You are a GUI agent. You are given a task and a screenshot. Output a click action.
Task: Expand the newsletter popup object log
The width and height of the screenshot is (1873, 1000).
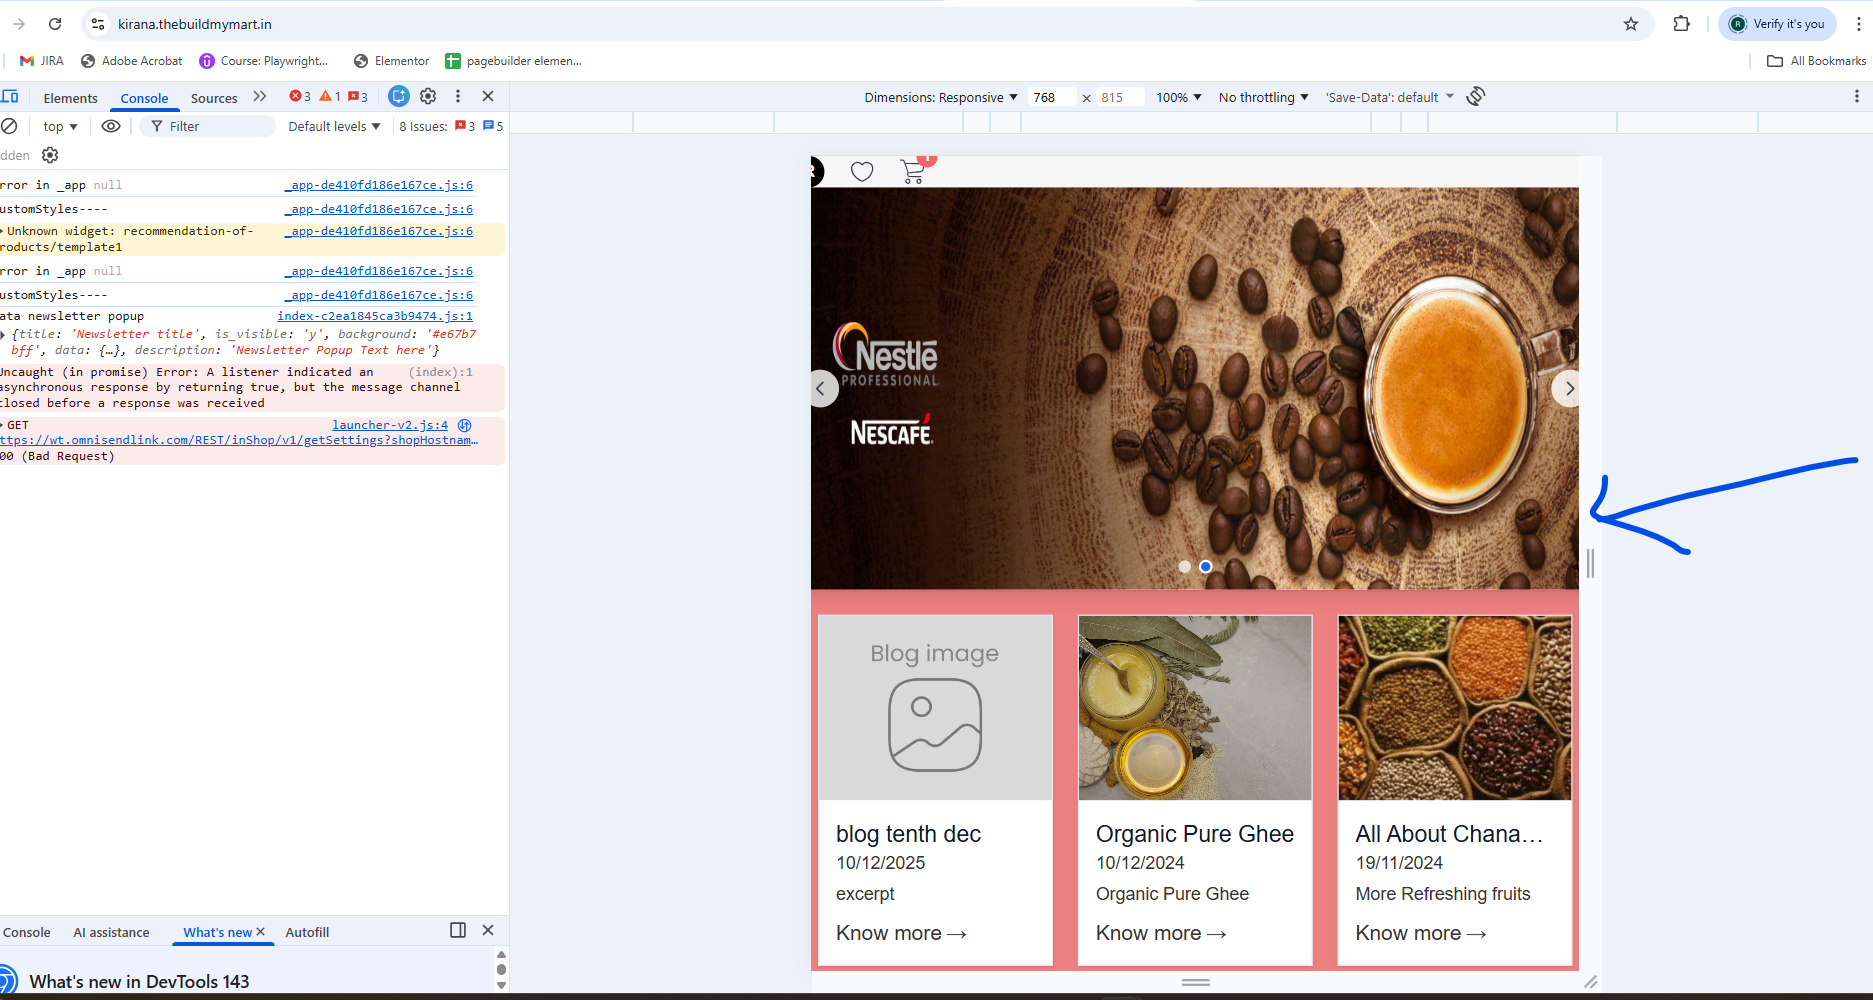point(4,334)
